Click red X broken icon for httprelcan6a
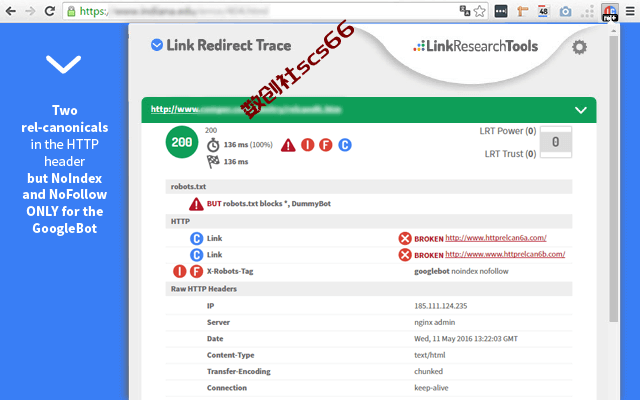 pyautogui.click(x=404, y=238)
